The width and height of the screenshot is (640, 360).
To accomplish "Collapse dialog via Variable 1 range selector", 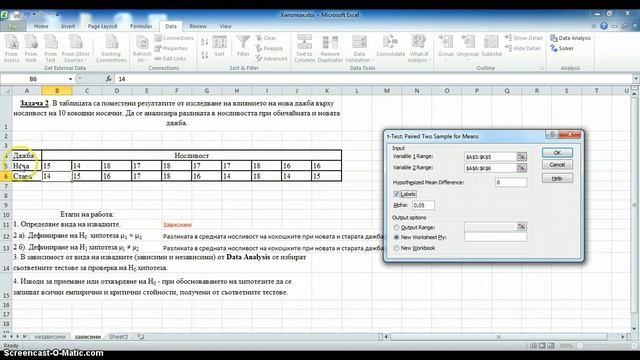I will click(x=522, y=157).
